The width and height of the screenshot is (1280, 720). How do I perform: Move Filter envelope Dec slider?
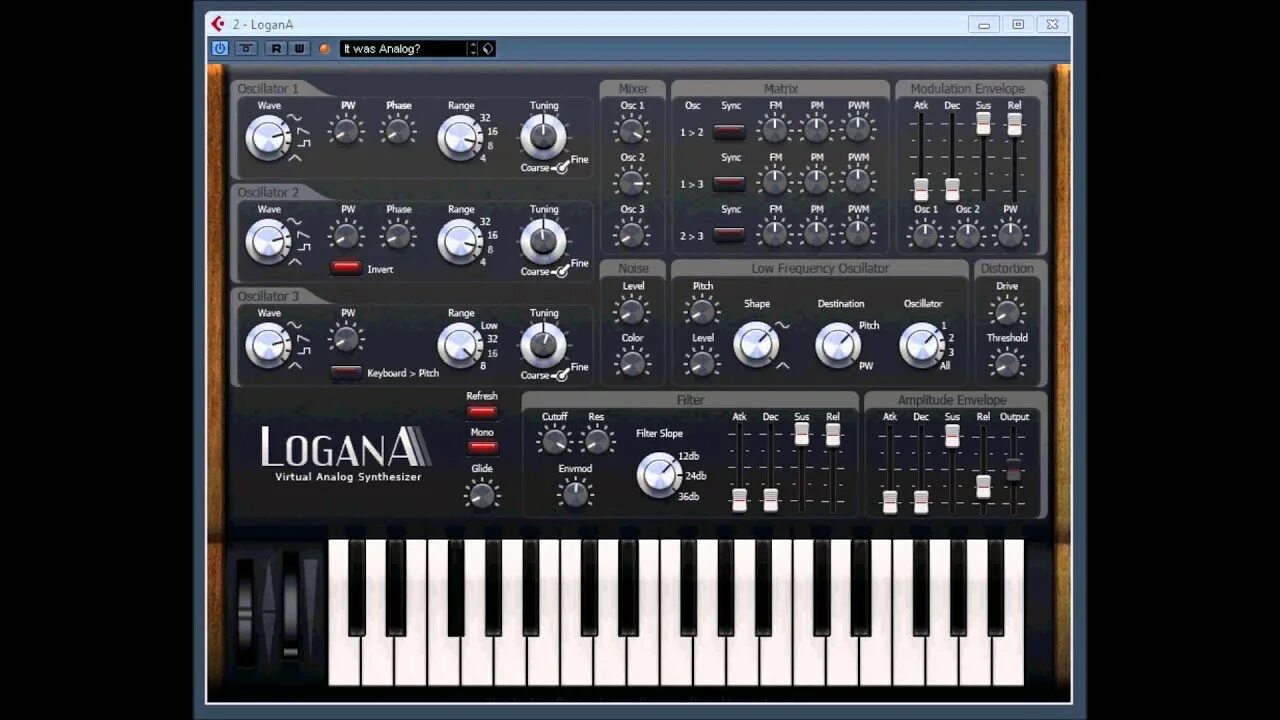(x=770, y=500)
